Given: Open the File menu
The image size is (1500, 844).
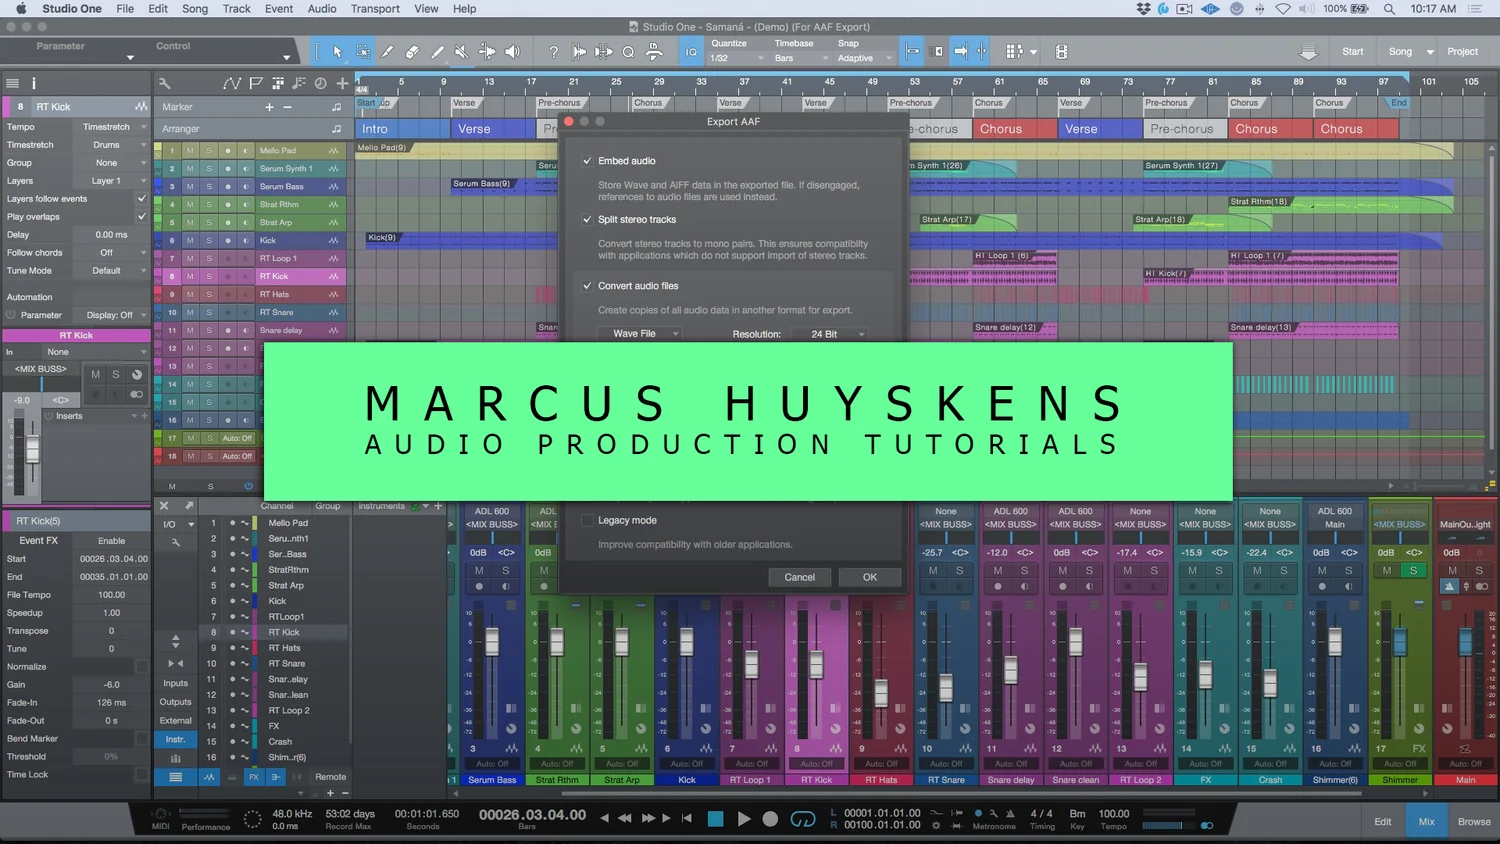Looking at the screenshot, I should point(125,9).
